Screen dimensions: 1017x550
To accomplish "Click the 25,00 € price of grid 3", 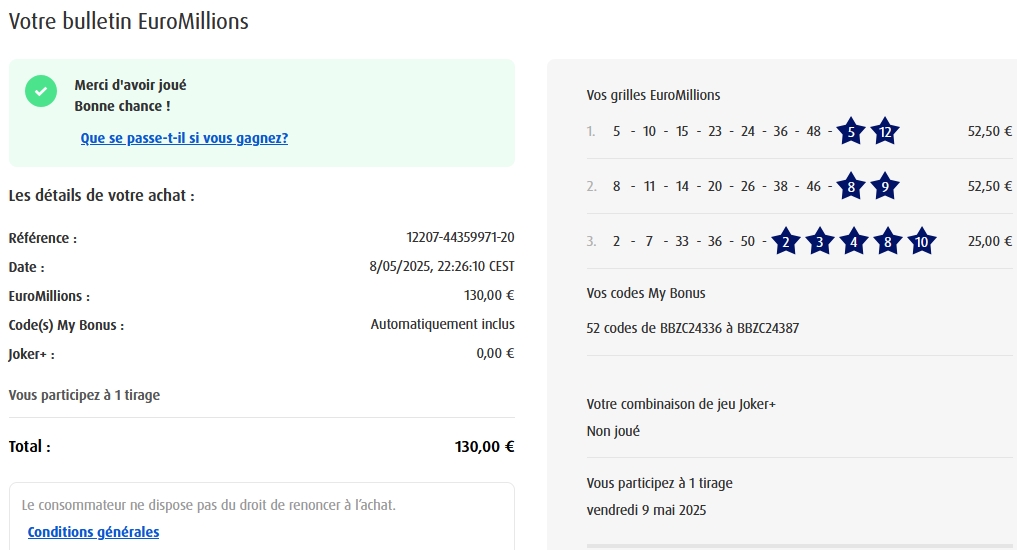I will tap(990, 241).
